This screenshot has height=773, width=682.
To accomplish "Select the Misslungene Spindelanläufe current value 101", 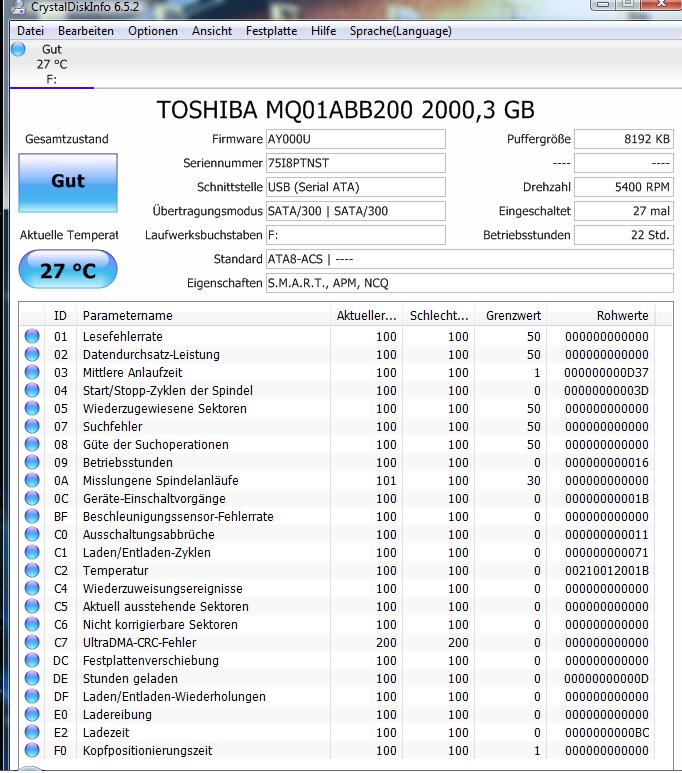I will coord(386,481).
